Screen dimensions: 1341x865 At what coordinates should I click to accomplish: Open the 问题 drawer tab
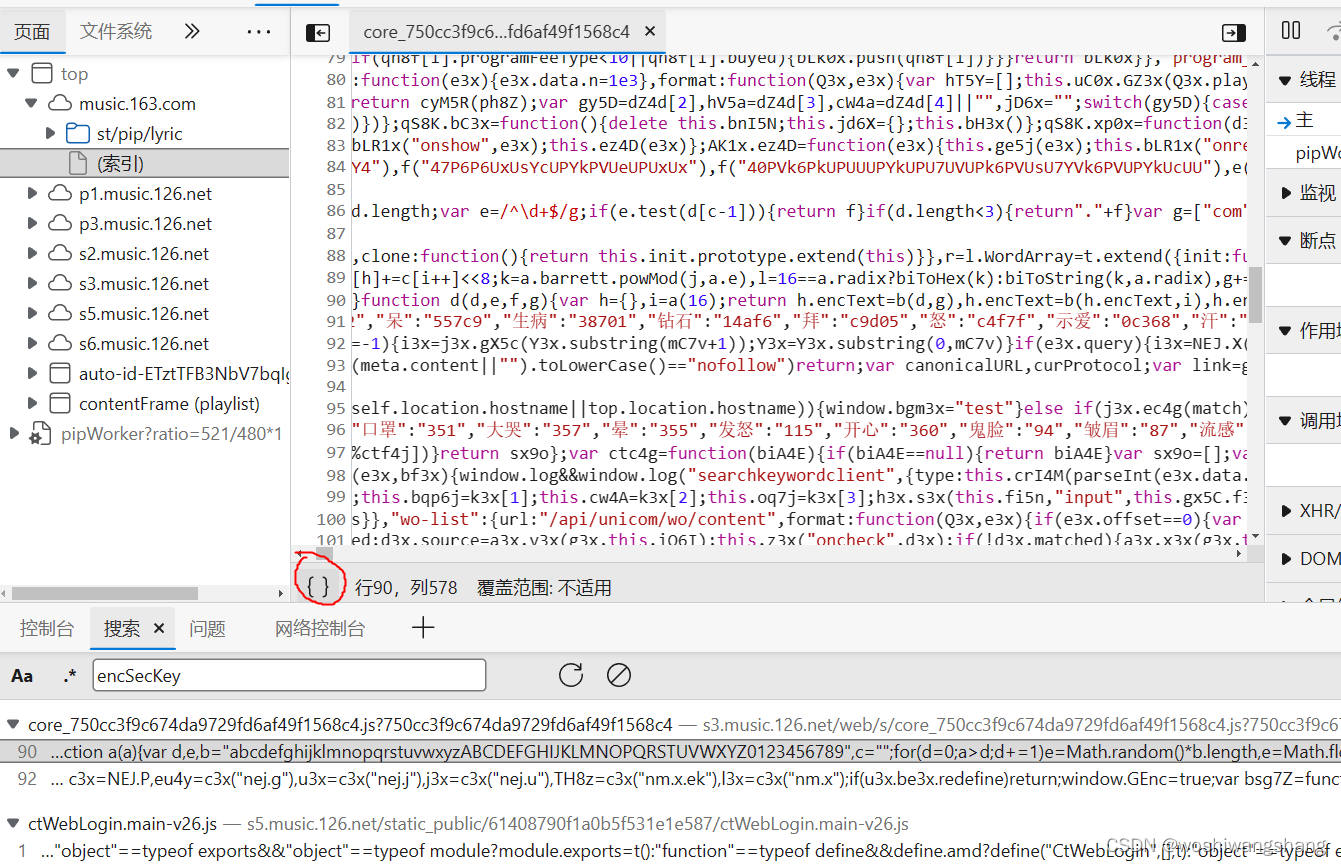coord(207,629)
